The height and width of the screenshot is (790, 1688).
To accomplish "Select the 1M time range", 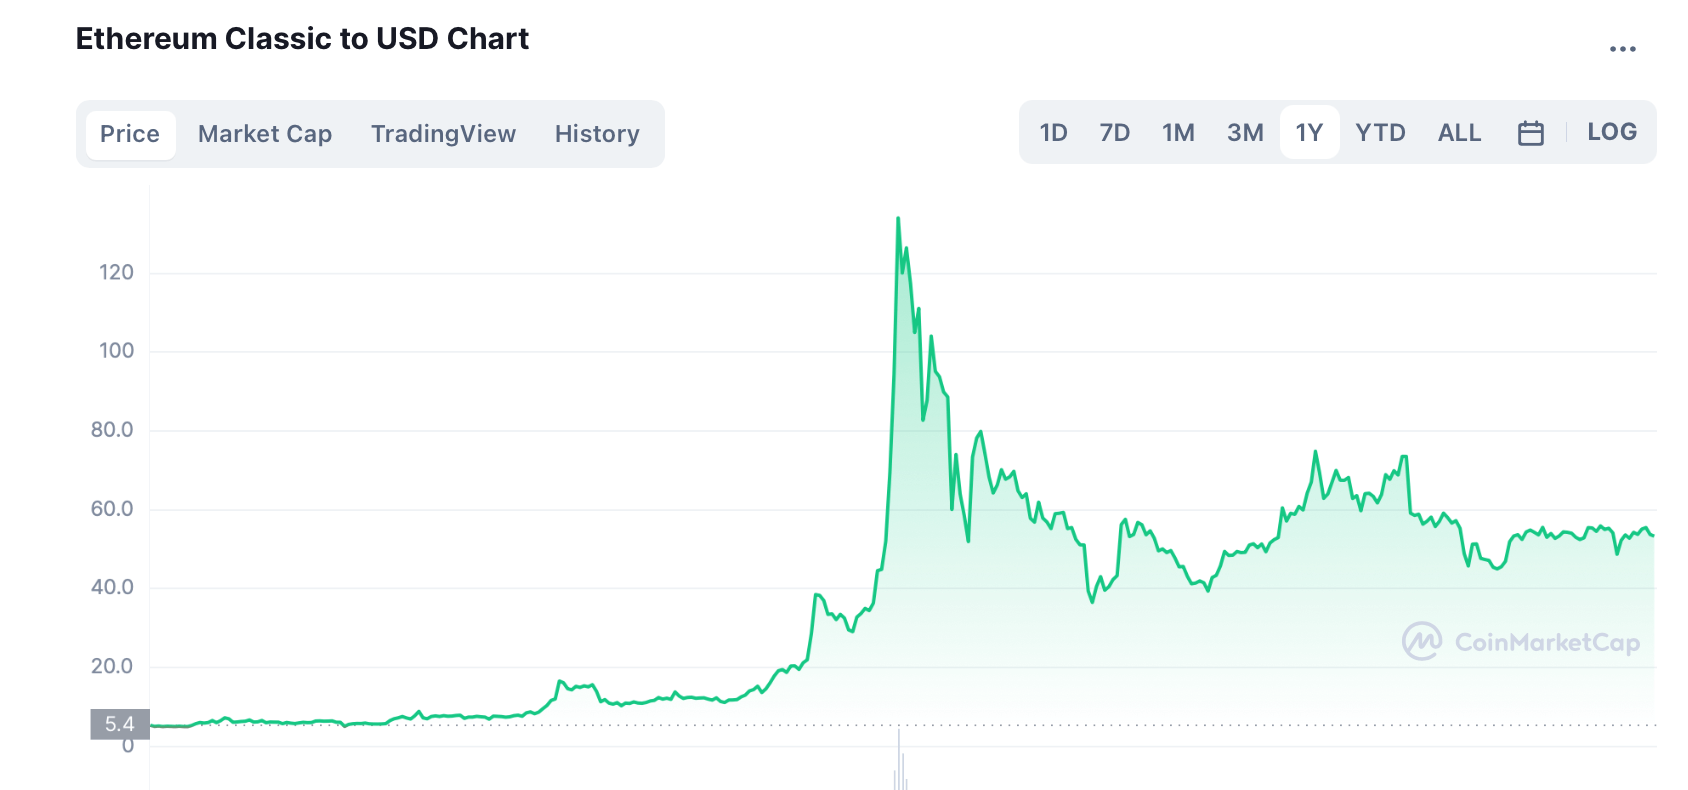I will click(x=1178, y=133).
